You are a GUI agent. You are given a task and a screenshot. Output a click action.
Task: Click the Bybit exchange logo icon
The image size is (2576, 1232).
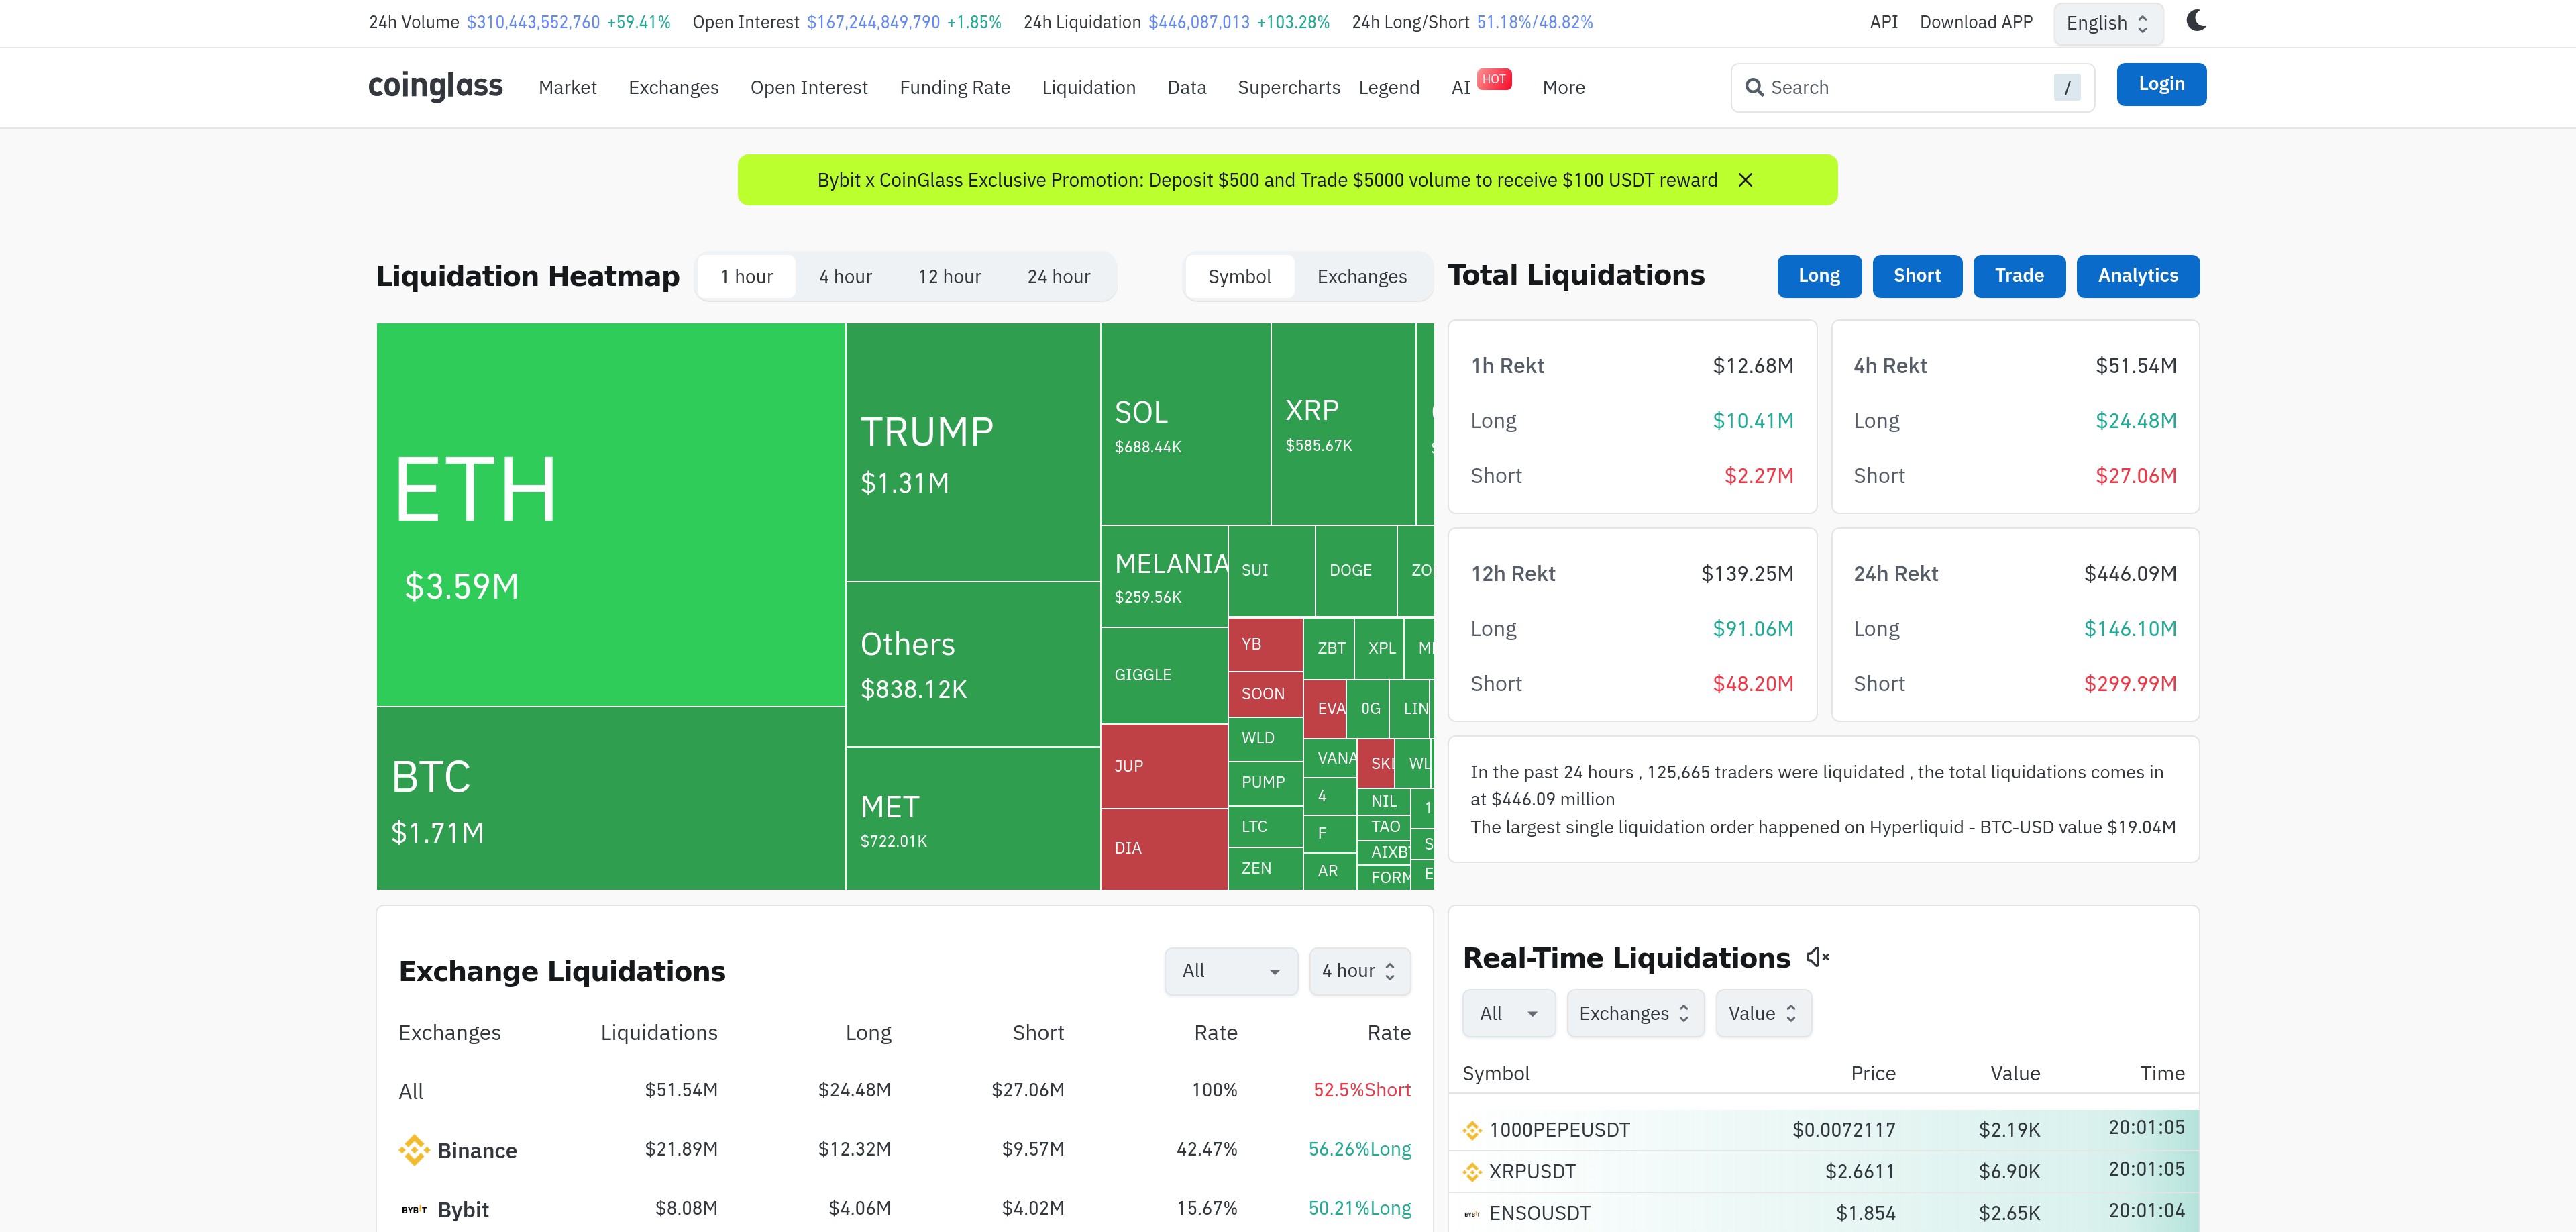[413, 1210]
